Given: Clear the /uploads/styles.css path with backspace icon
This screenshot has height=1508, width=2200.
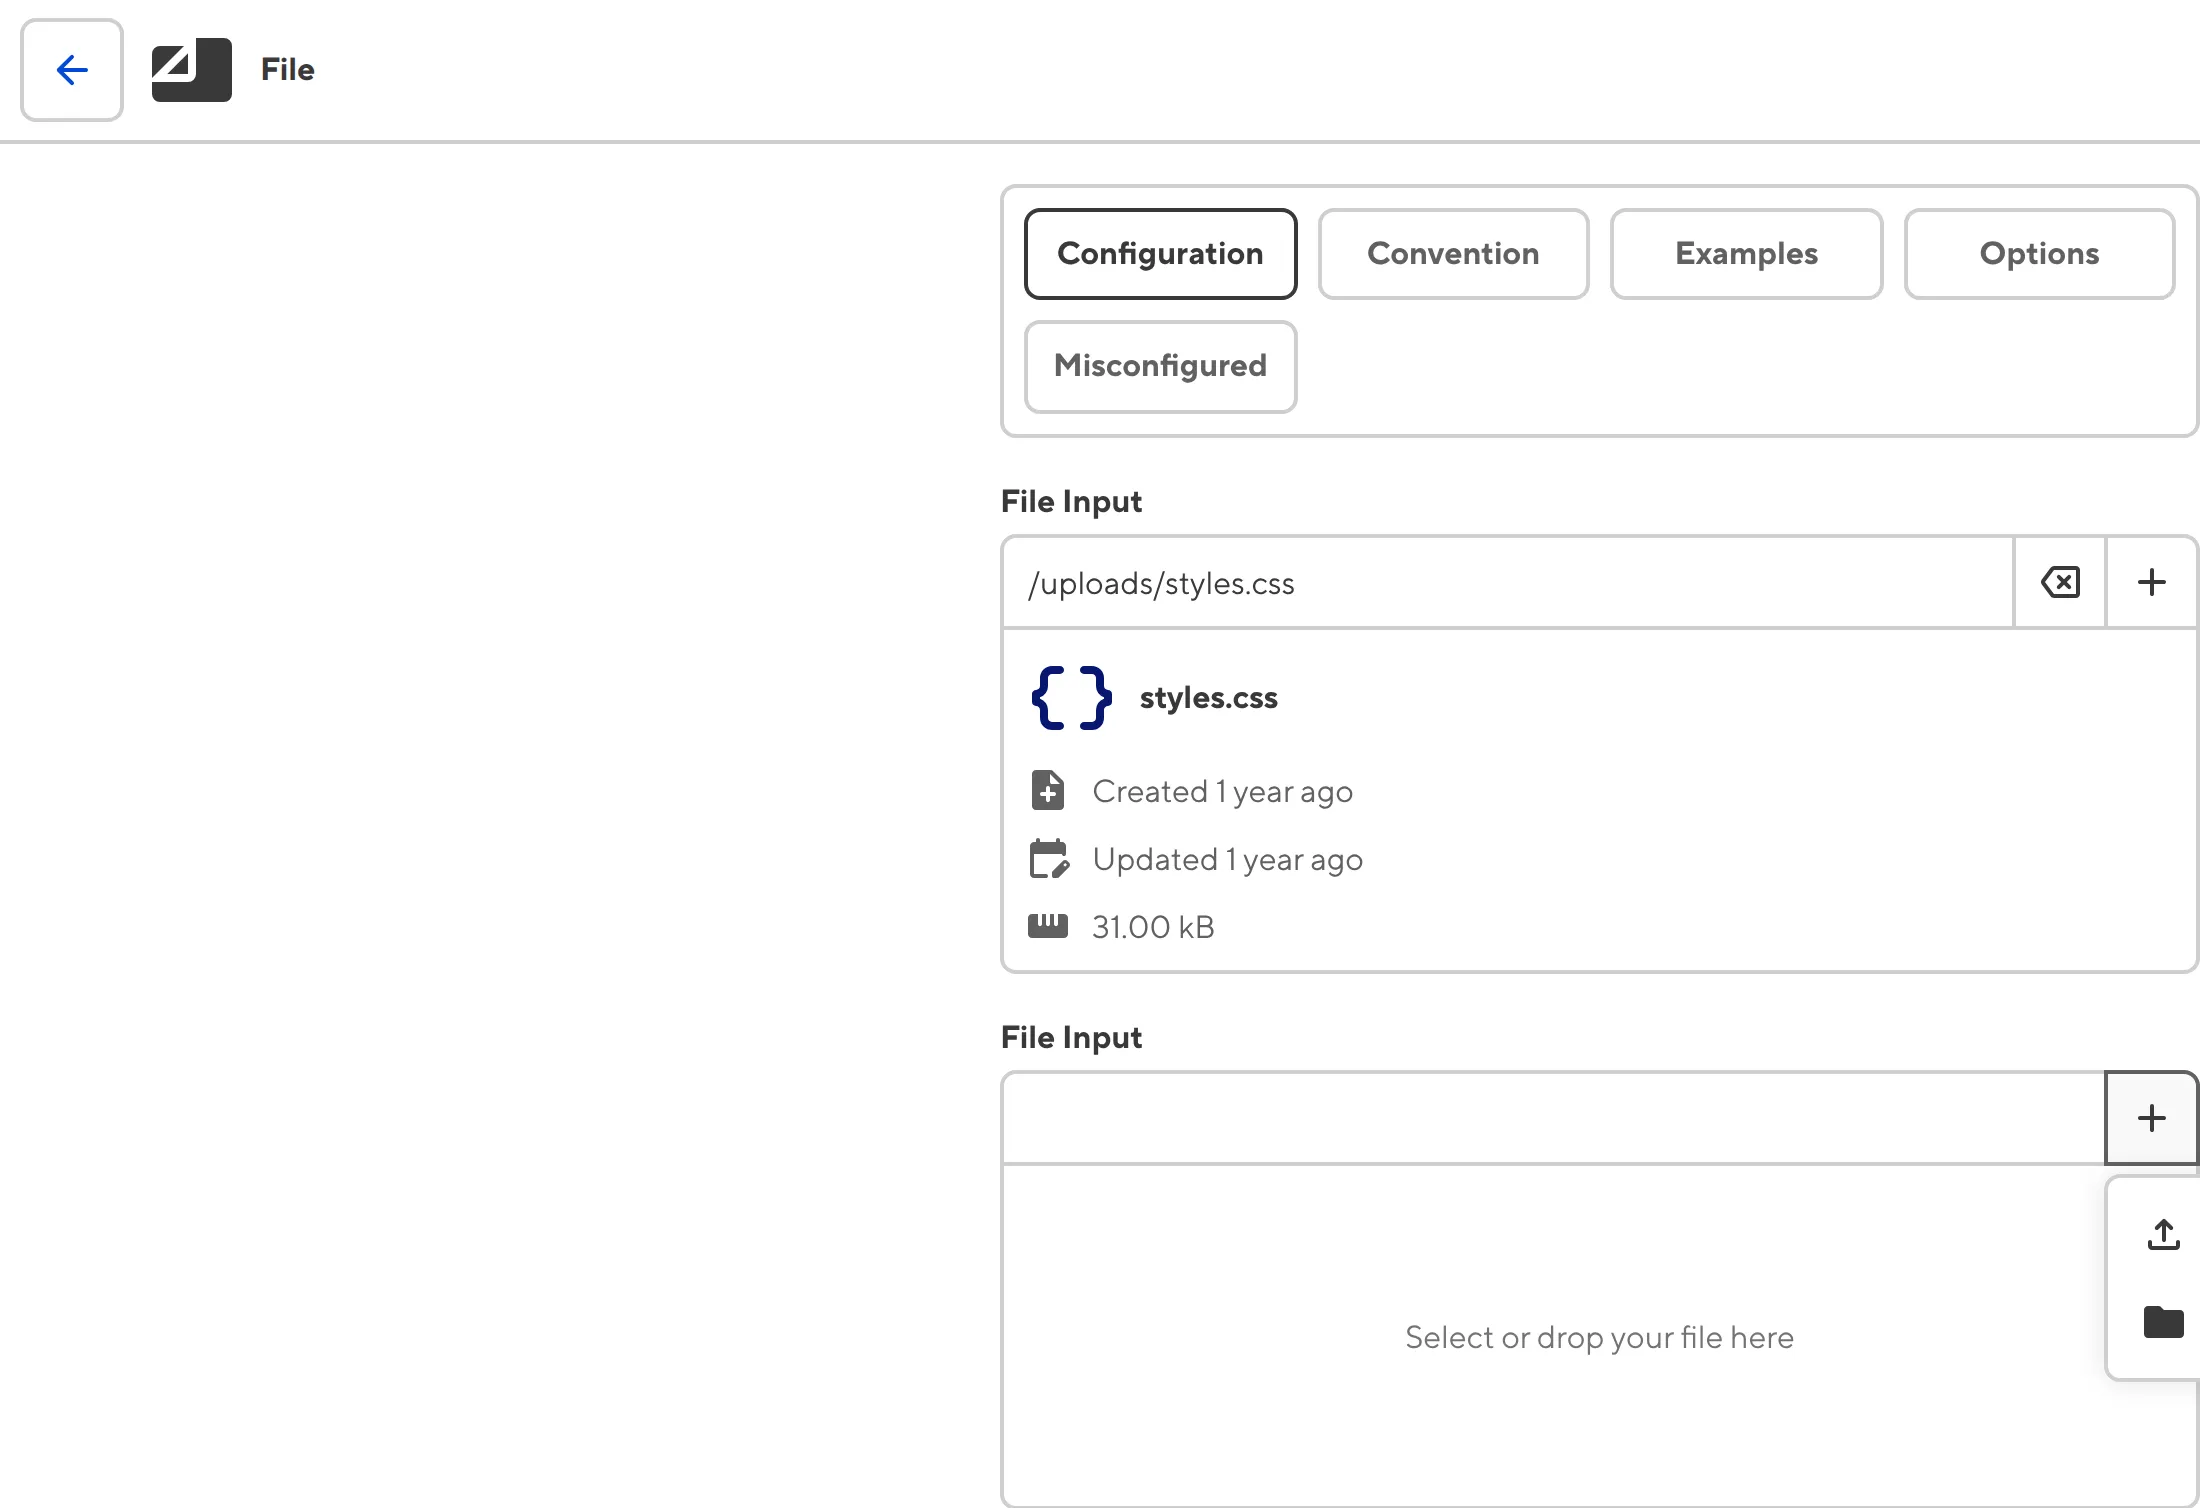Looking at the screenshot, I should click(x=2059, y=581).
